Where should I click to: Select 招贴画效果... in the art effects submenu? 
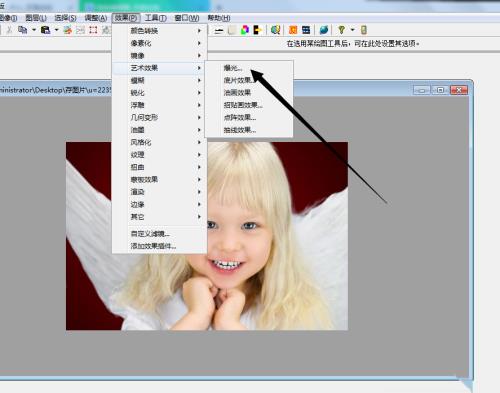point(249,105)
